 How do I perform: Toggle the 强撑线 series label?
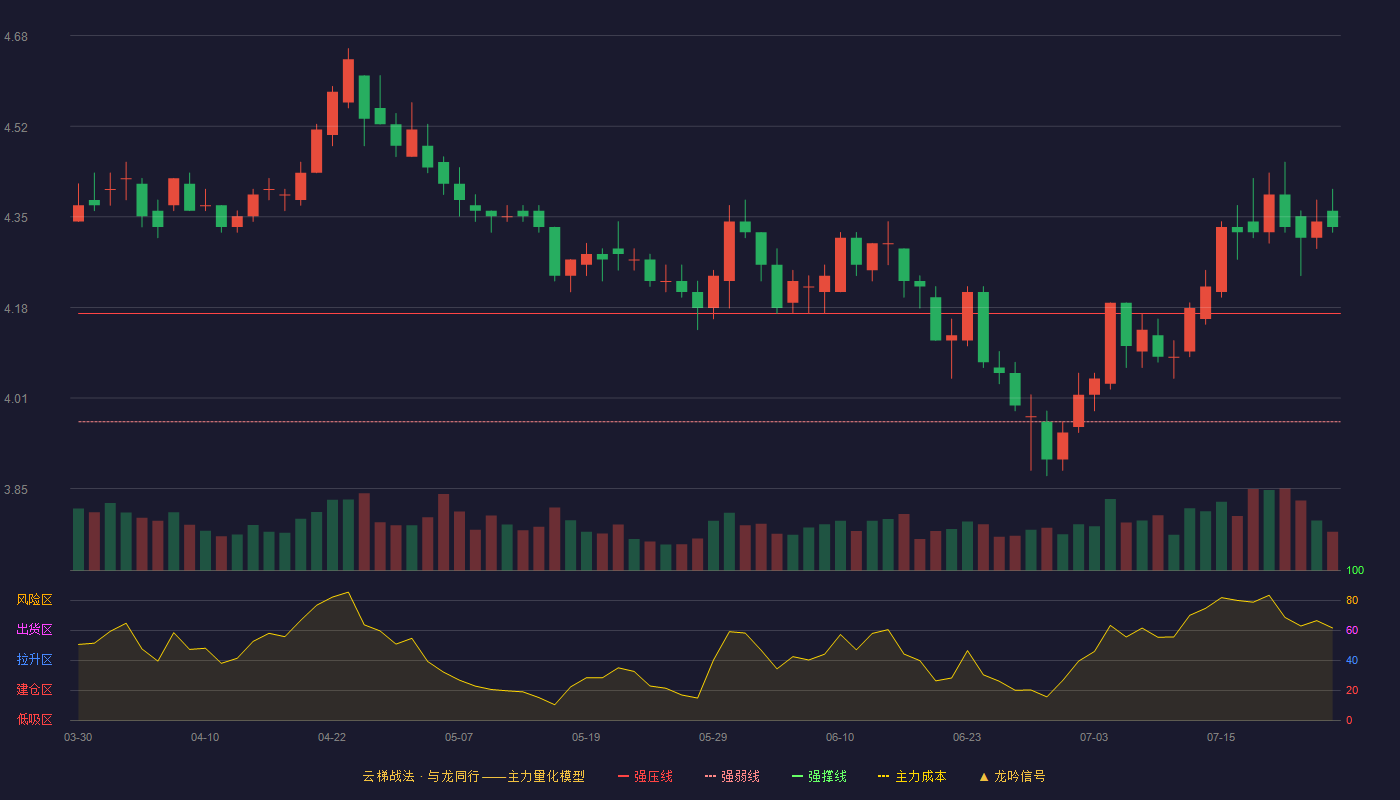click(x=827, y=776)
